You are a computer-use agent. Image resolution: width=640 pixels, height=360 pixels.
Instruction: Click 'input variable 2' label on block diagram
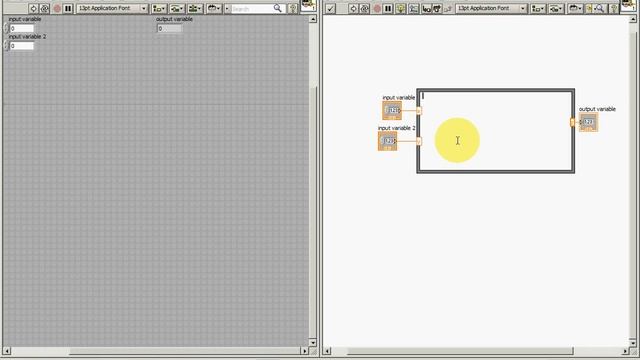[396, 128]
